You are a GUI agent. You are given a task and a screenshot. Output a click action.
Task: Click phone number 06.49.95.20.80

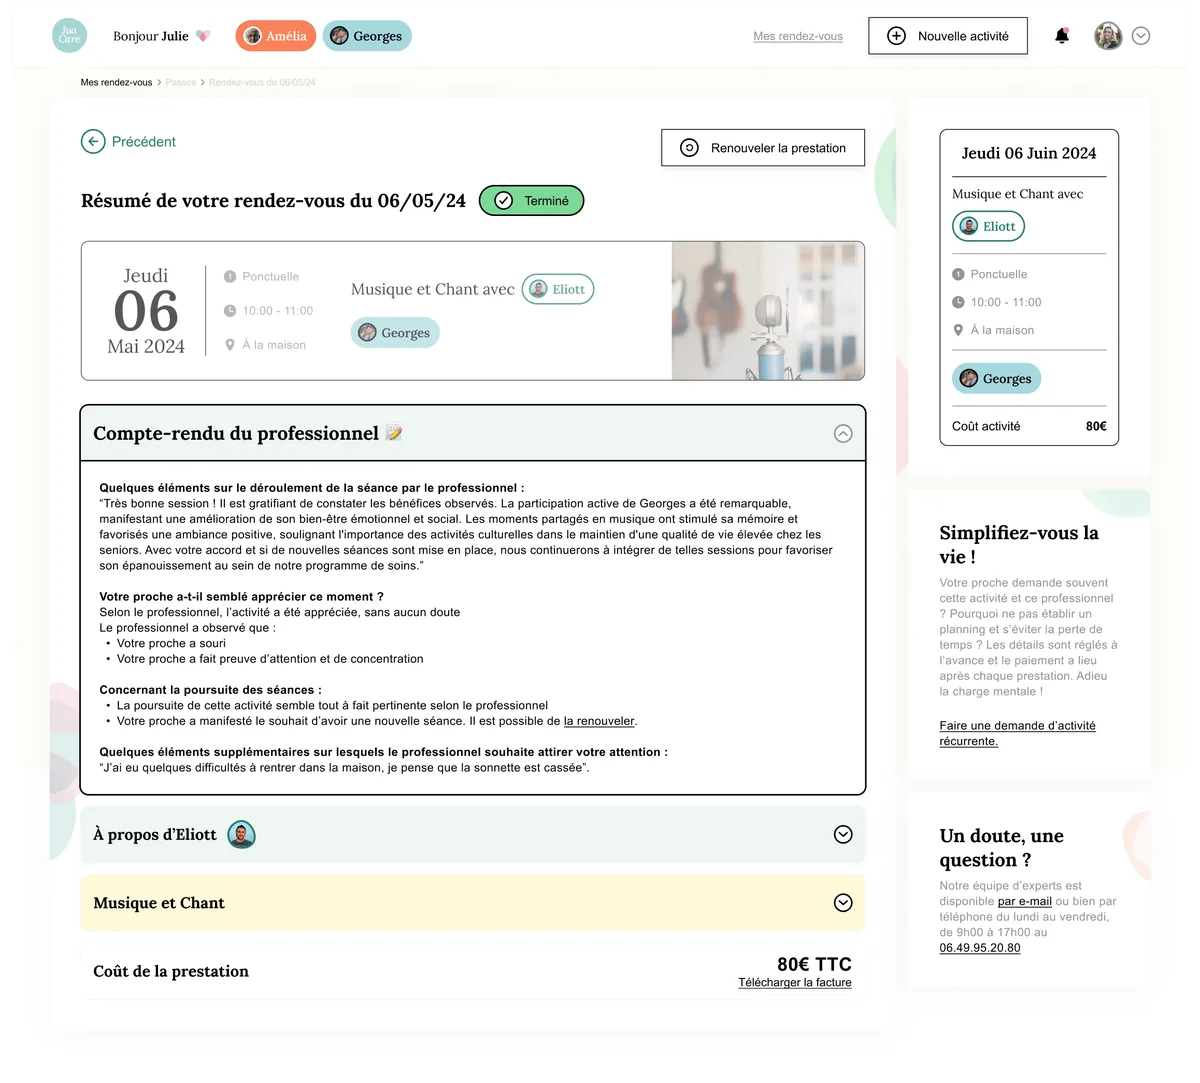980,948
